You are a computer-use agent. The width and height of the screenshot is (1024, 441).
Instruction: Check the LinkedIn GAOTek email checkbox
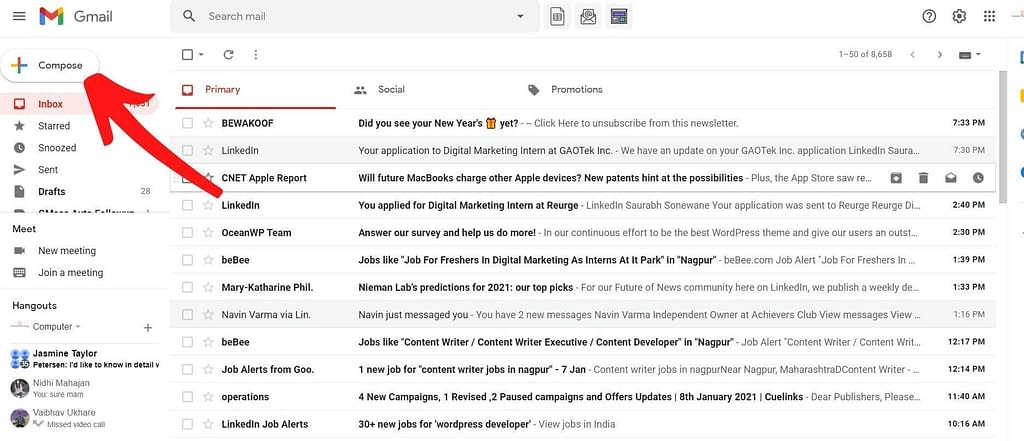[x=187, y=150]
